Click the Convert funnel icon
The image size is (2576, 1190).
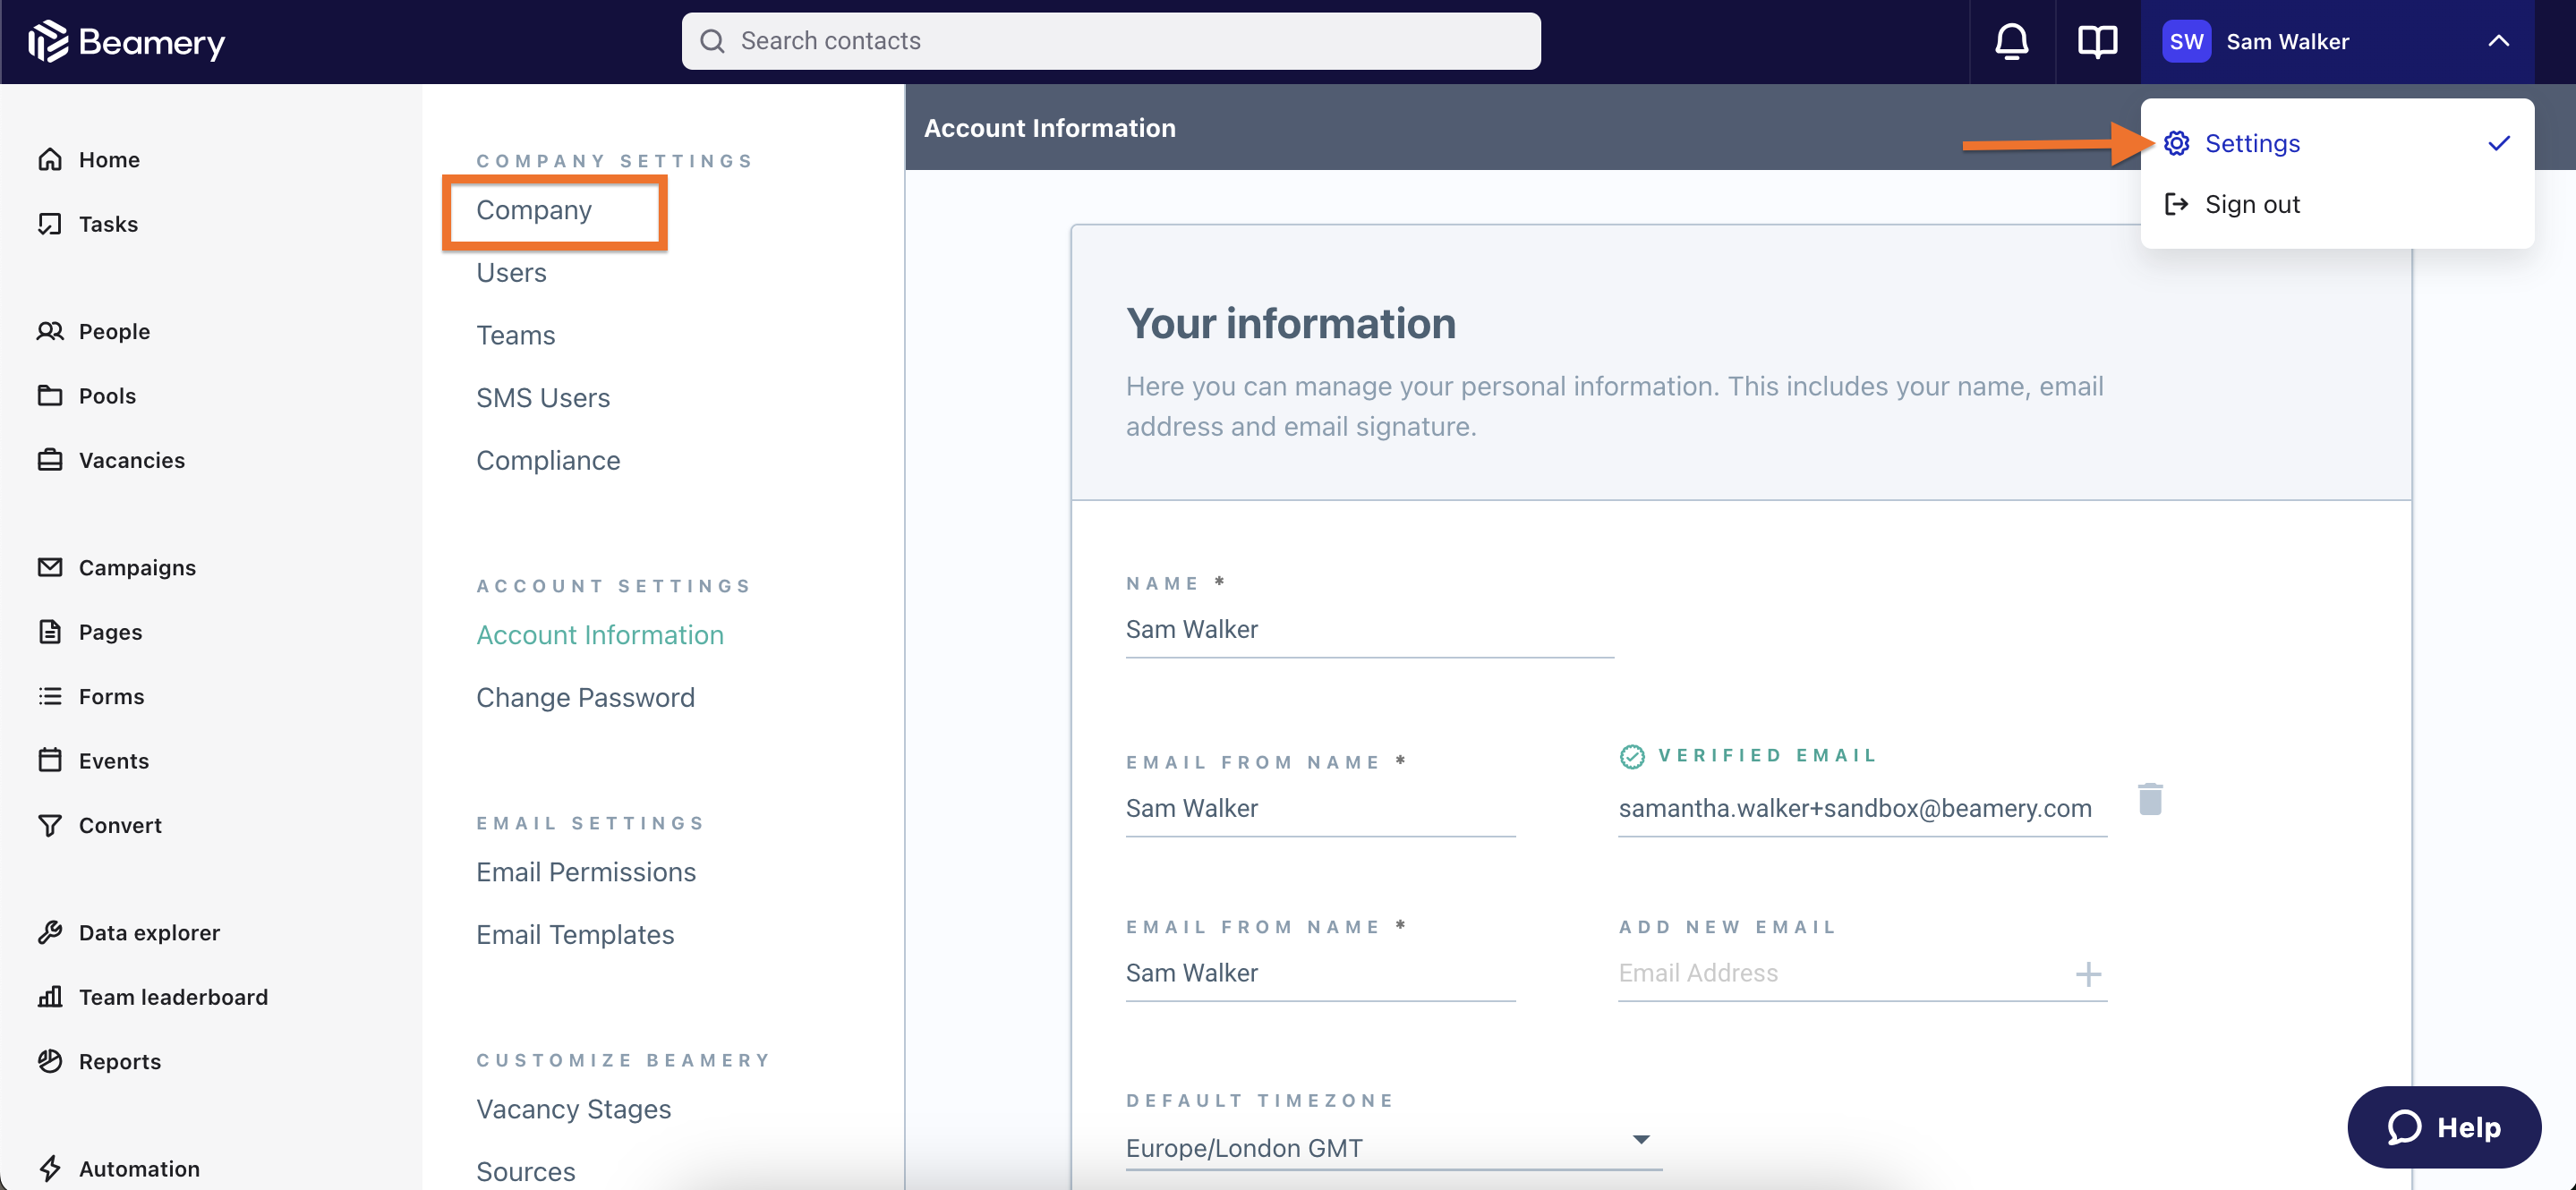tap(50, 825)
